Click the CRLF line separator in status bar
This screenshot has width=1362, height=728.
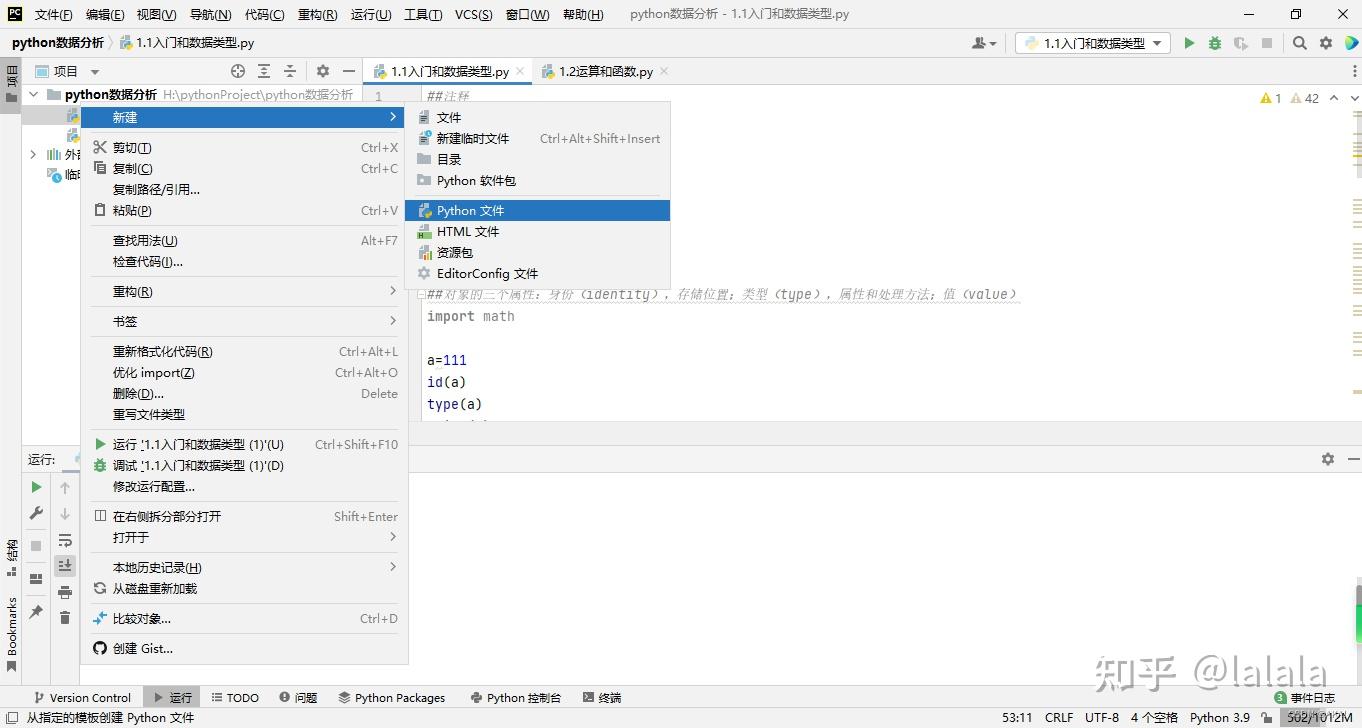click(x=1059, y=718)
